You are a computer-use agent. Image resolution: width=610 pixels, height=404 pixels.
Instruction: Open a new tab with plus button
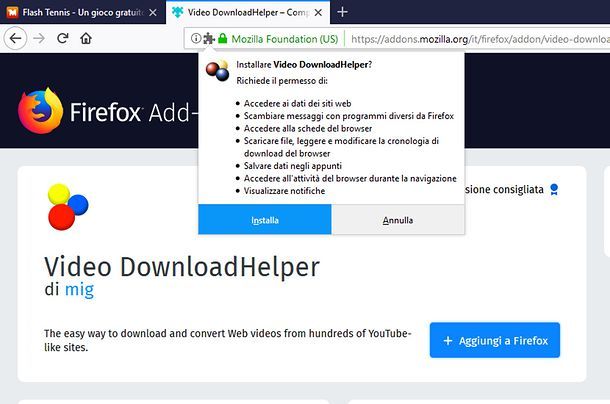point(342,12)
